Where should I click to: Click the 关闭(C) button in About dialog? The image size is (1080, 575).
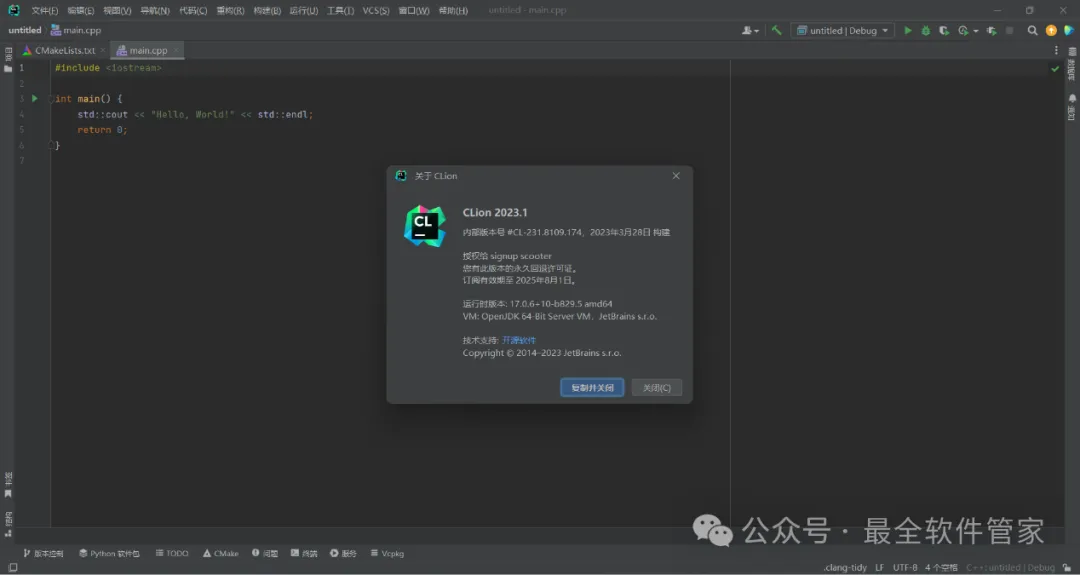pos(657,388)
